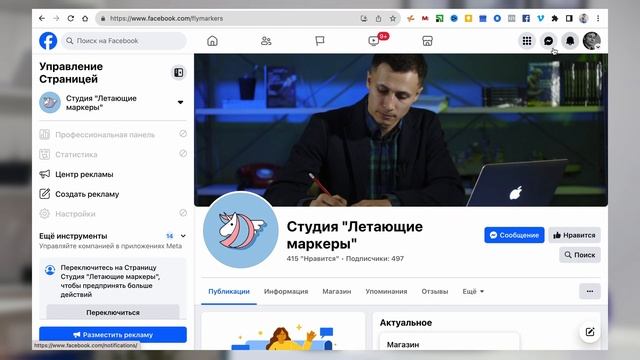The width and height of the screenshot is (640, 360).
Task: Click the Поиск на Facebook search field
Action: click(x=124, y=41)
